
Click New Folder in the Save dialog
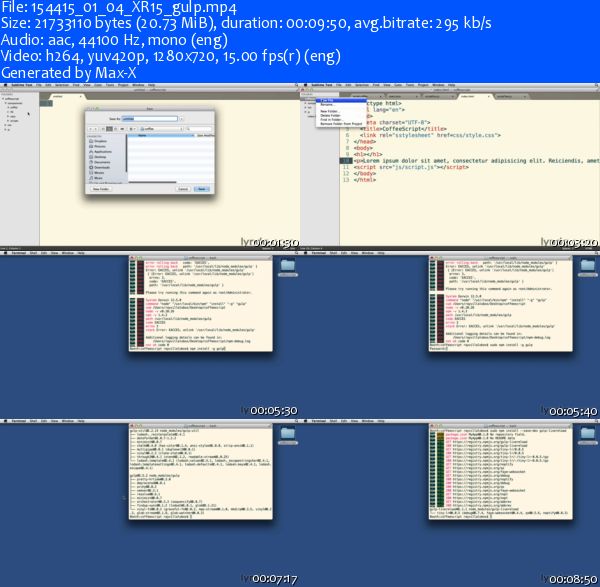tap(101, 189)
